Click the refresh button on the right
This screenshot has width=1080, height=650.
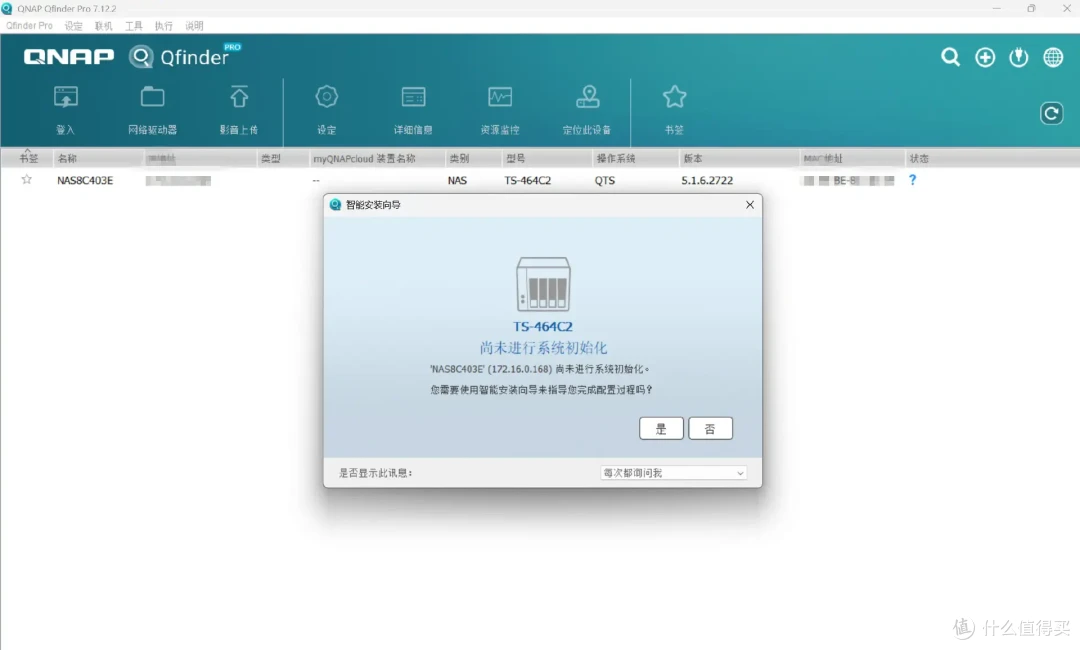click(x=1051, y=114)
